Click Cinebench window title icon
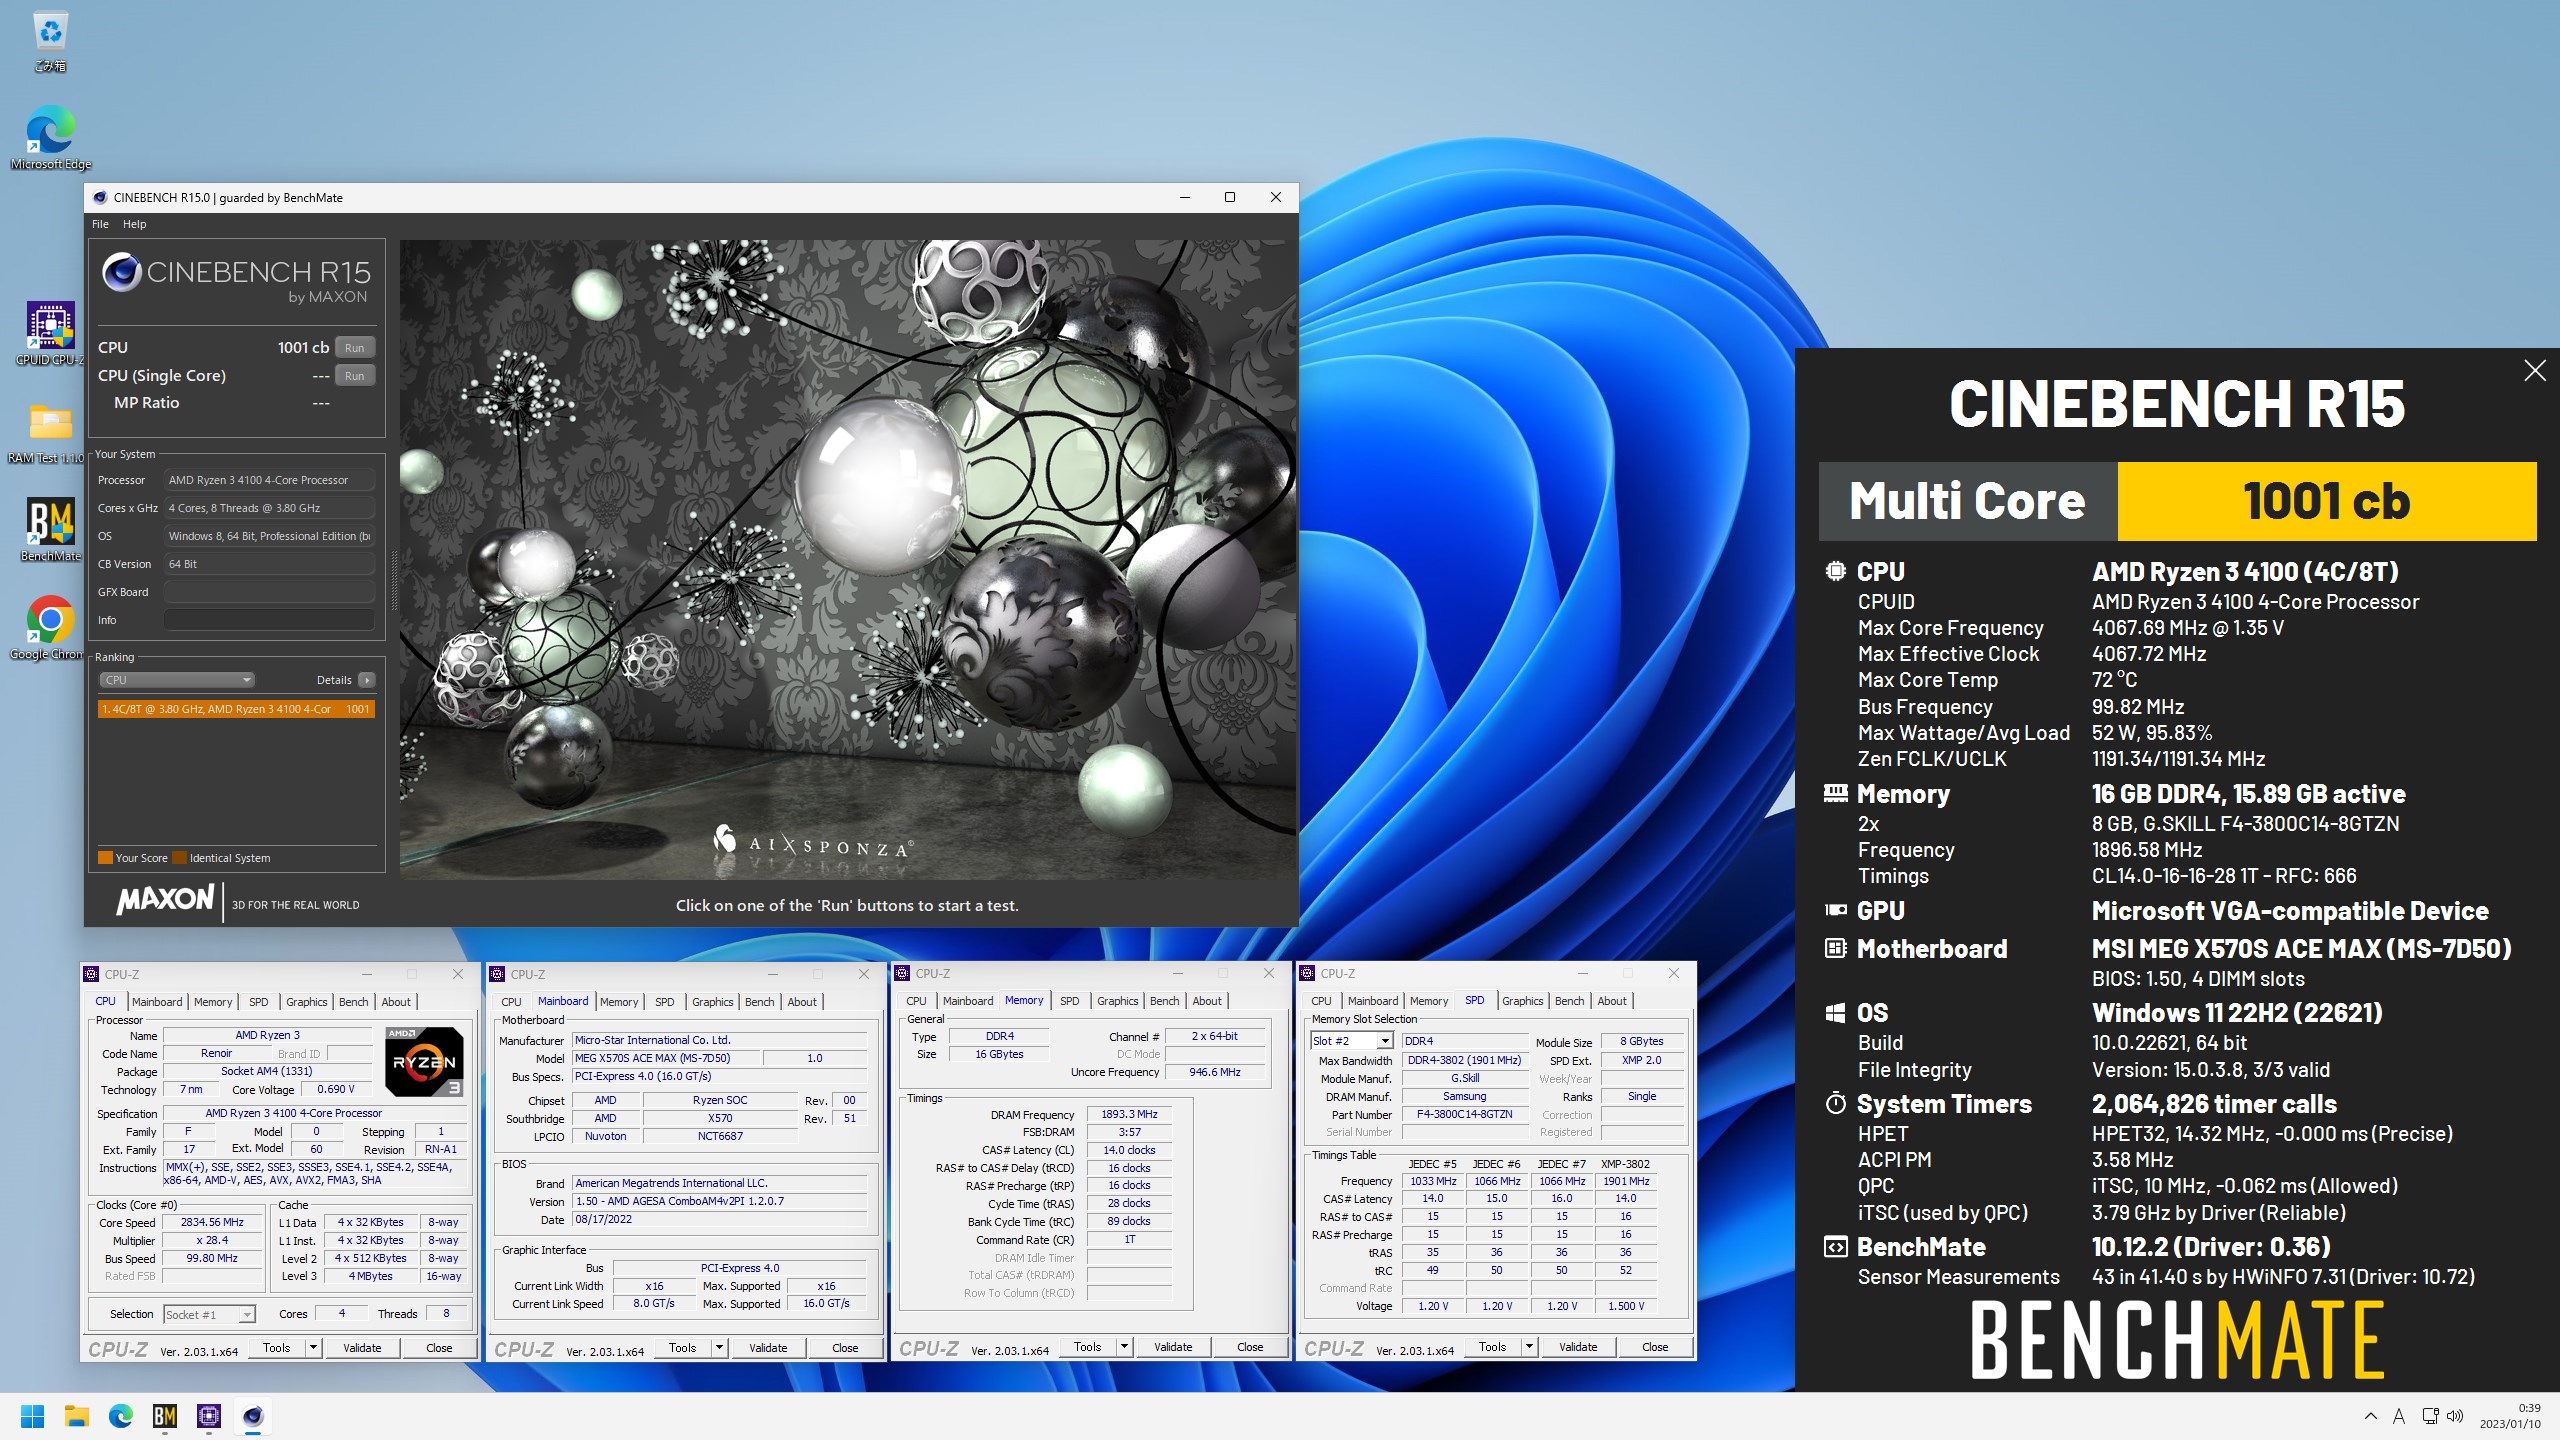Screen dimensions: 2560x1440 click(100, 197)
